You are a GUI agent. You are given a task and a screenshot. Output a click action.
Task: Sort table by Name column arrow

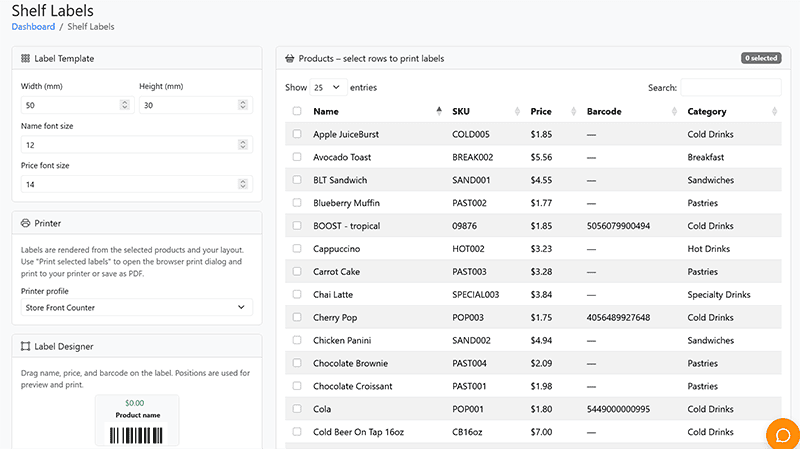(x=439, y=111)
